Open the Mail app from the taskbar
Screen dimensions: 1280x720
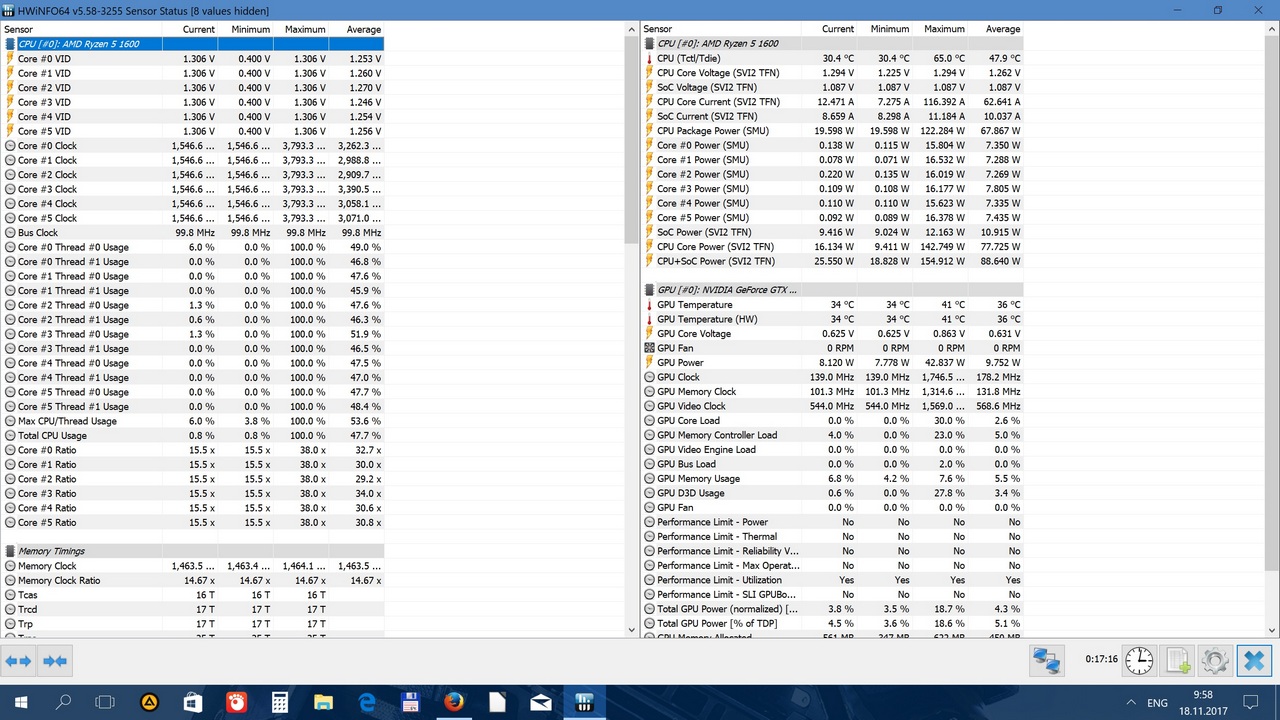click(x=541, y=702)
